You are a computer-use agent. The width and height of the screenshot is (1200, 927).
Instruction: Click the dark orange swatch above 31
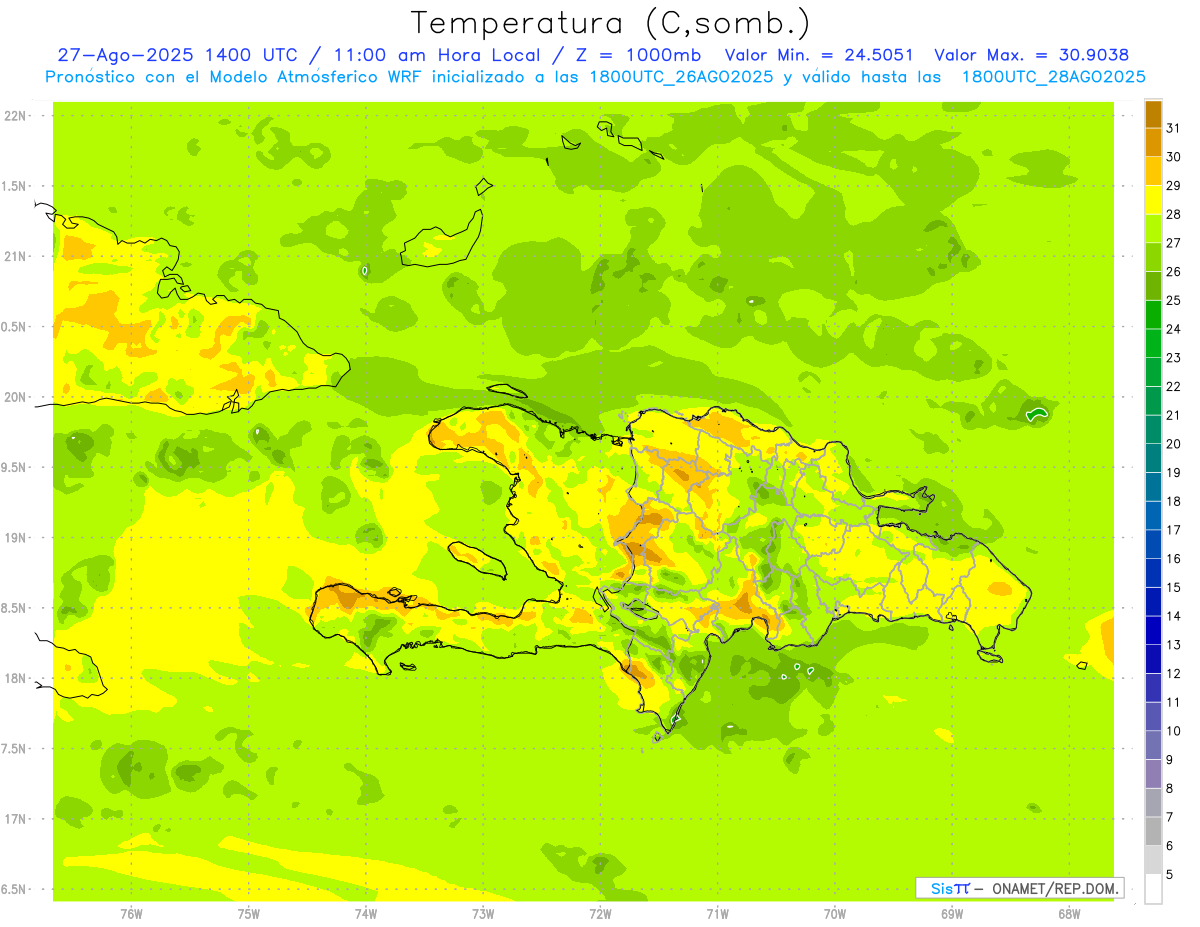tap(1153, 114)
